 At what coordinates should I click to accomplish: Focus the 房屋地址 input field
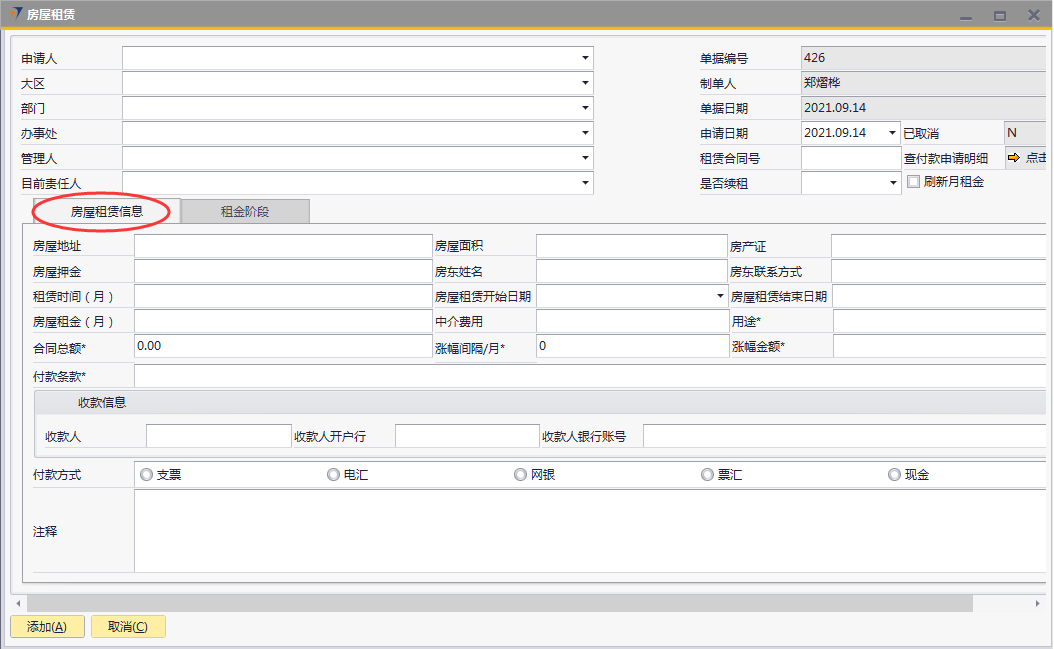[282, 246]
